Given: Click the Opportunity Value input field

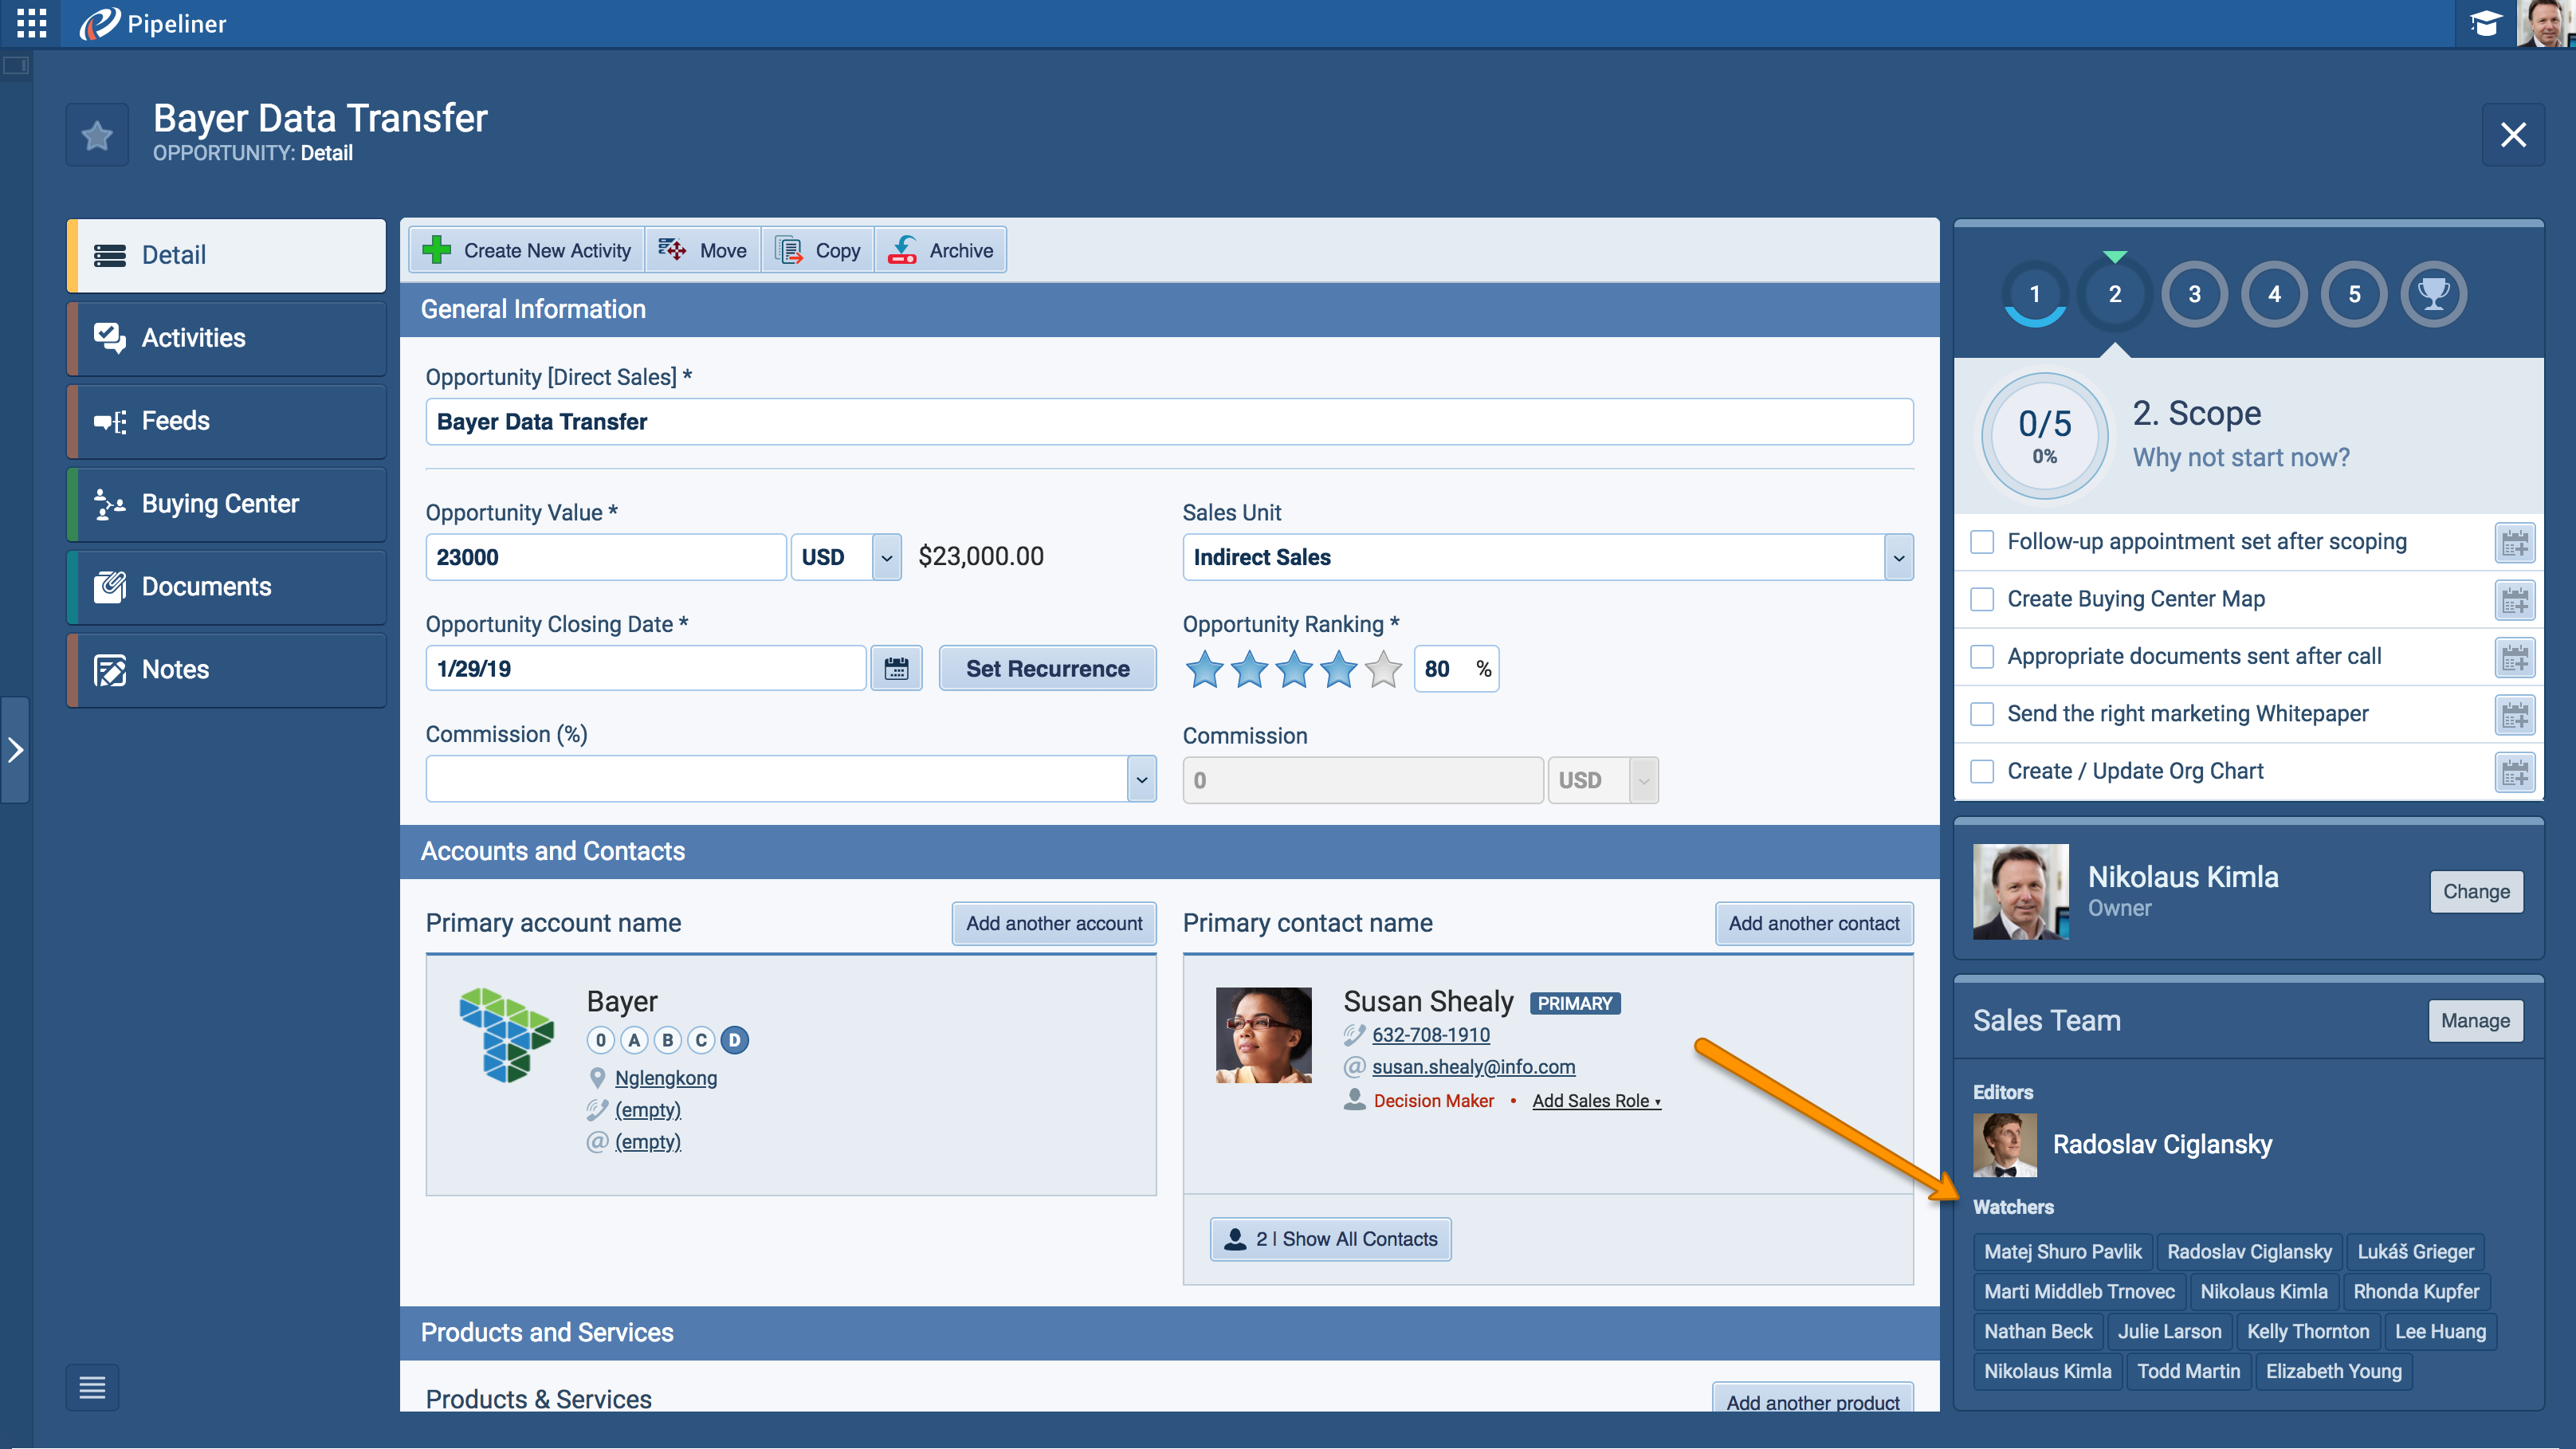Looking at the screenshot, I should coord(605,557).
